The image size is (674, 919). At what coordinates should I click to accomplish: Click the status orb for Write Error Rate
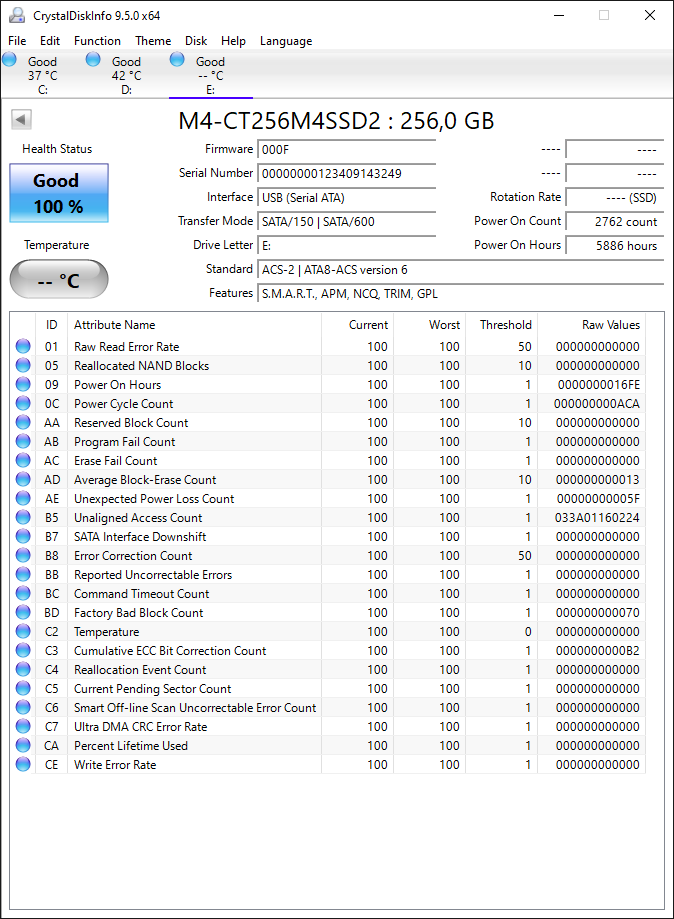tap(23, 764)
